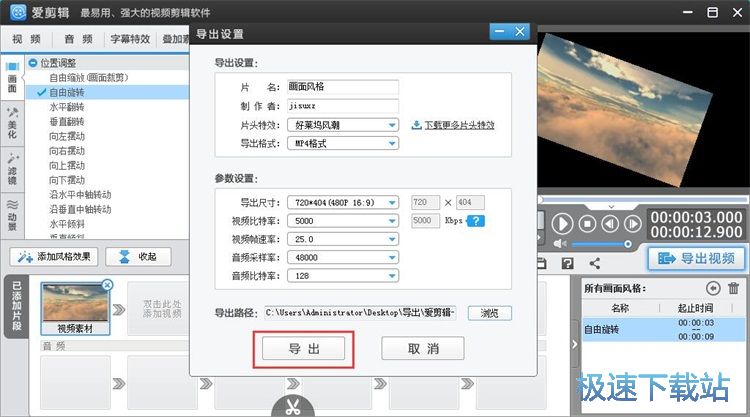Click the play button in the preview

[x=562, y=223]
